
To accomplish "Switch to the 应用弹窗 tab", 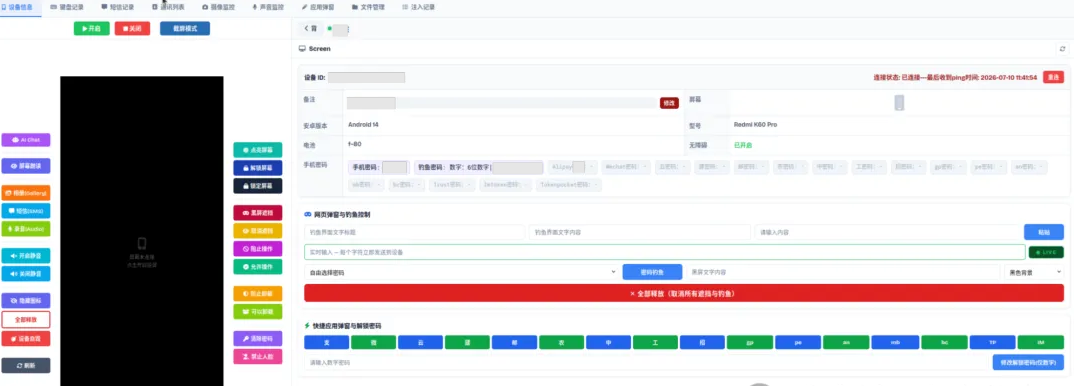I will coord(319,7).
